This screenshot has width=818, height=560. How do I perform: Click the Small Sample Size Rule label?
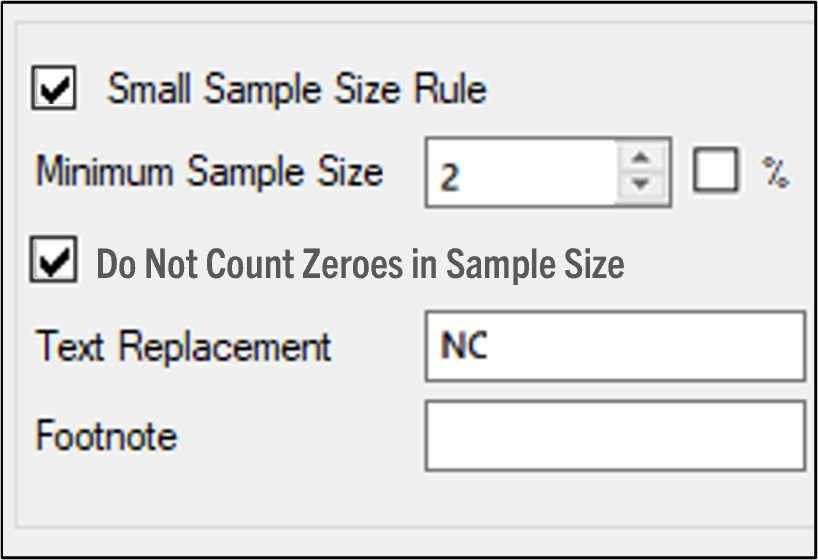[297, 89]
